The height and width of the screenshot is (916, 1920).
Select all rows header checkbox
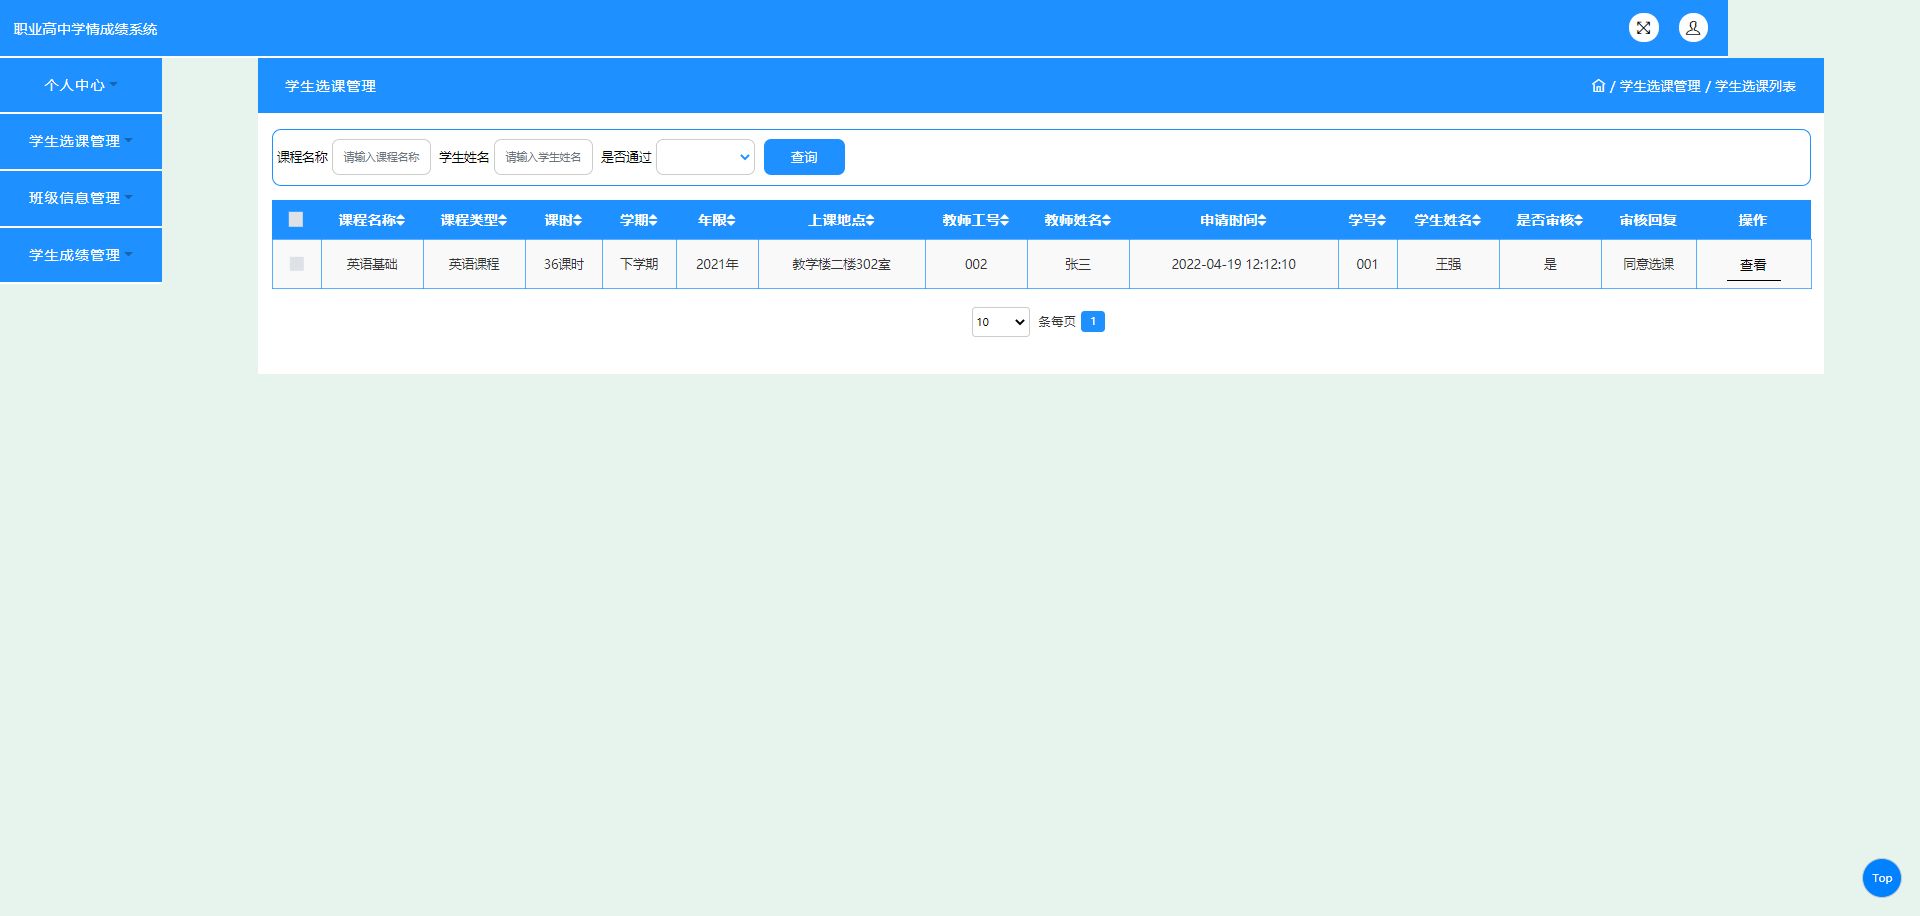coord(296,219)
